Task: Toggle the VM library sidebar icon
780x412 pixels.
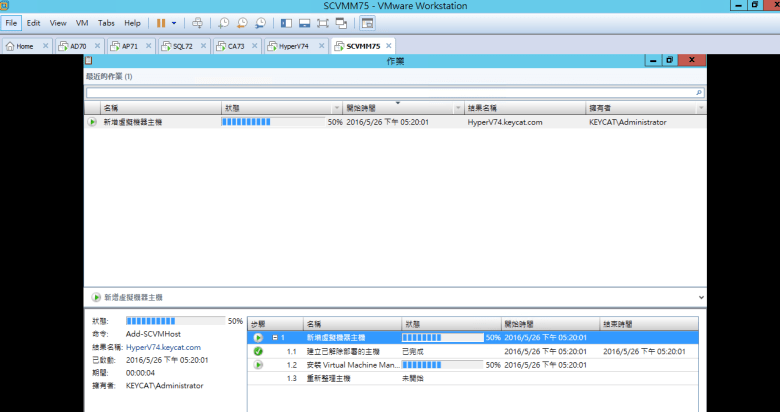Action: tap(287, 22)
